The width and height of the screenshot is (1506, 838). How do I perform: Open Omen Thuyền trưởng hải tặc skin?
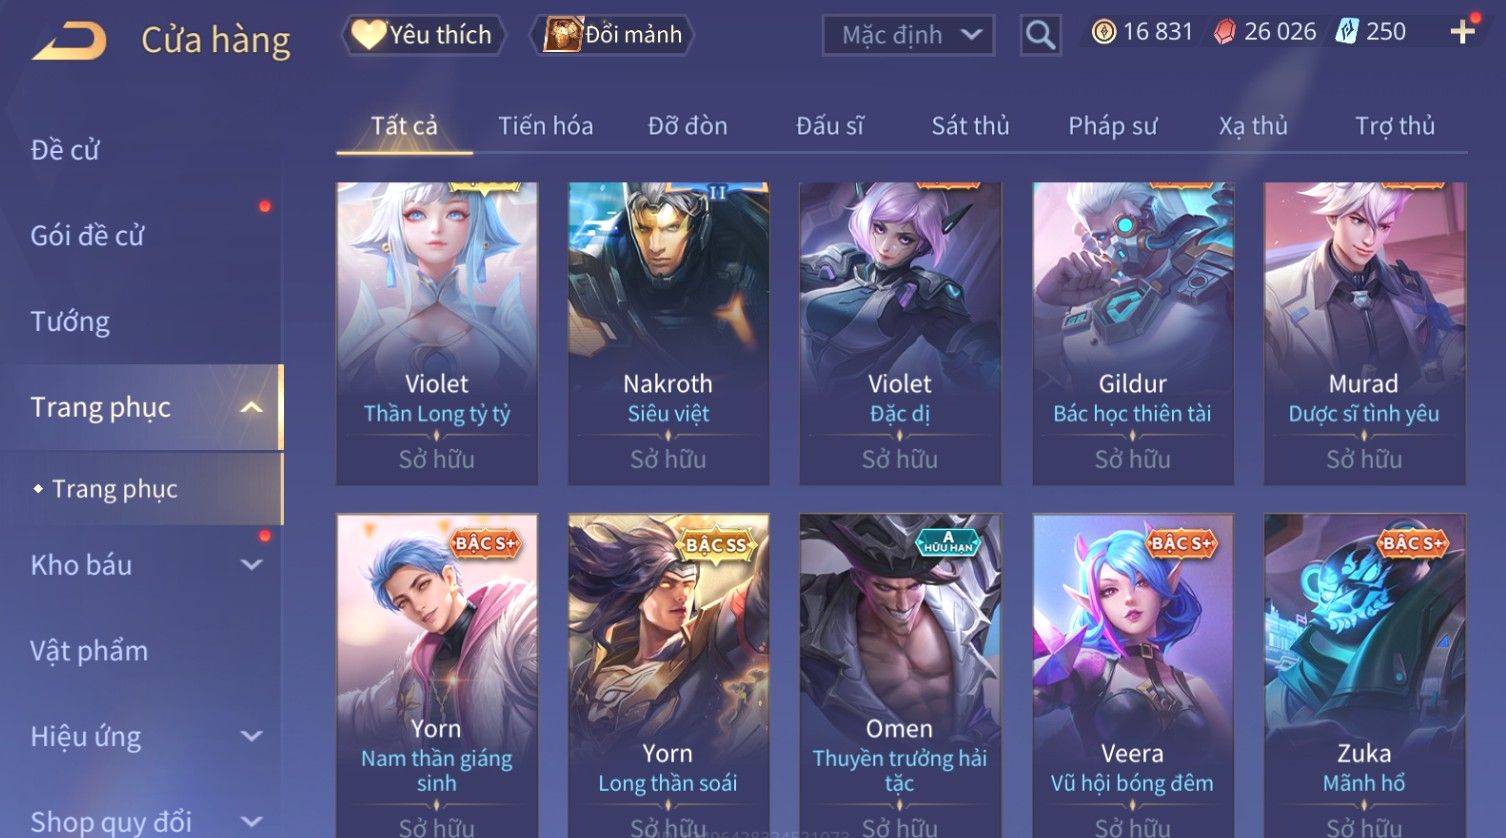(900, 676)
